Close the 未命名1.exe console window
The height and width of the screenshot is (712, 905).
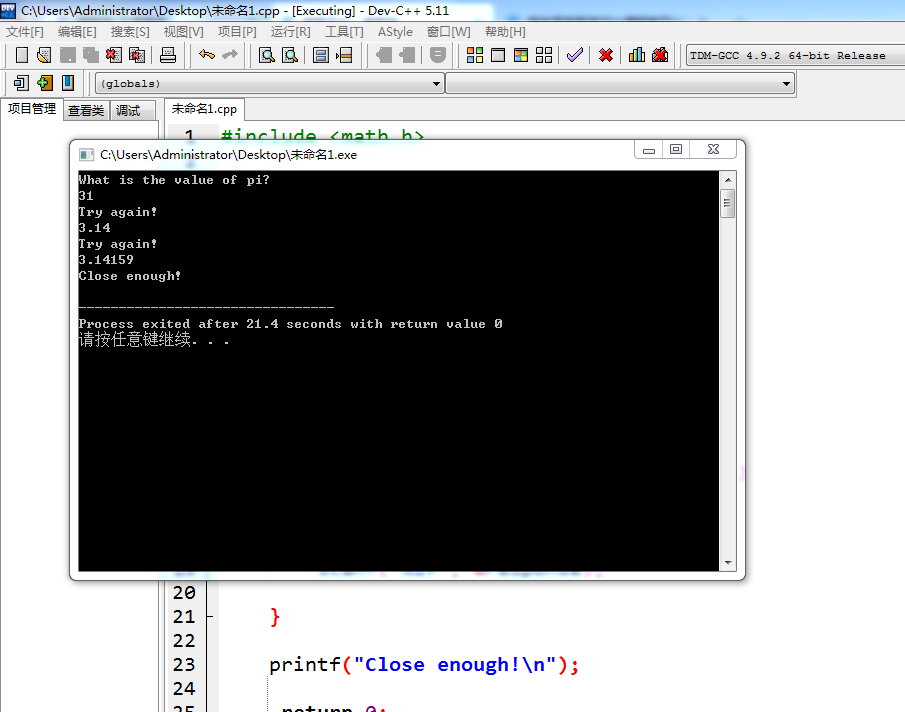tap(713, 149)
